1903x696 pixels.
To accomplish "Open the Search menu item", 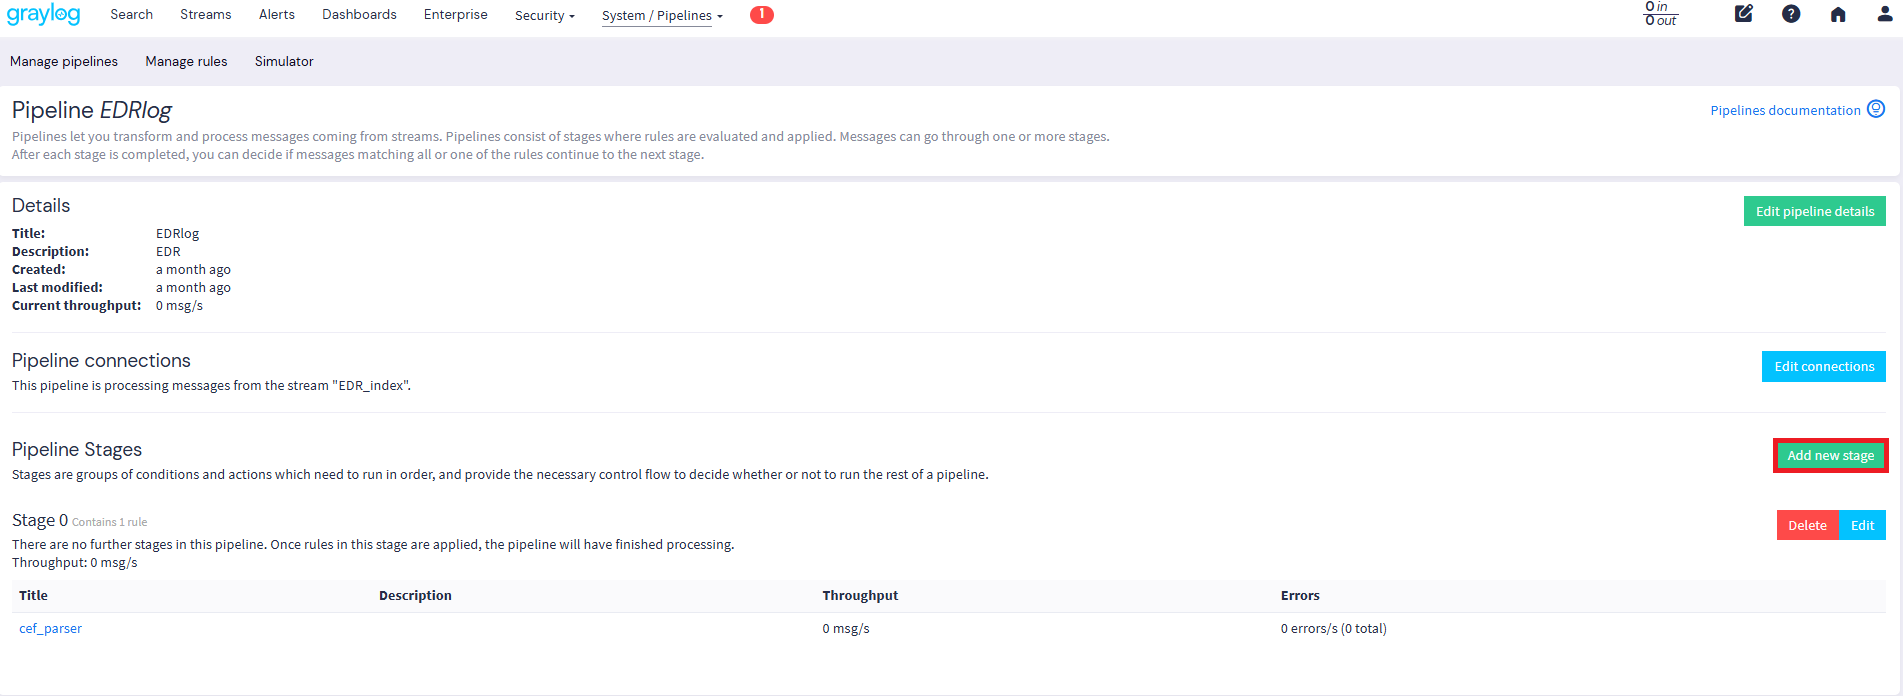I will (x=131, y=14).
